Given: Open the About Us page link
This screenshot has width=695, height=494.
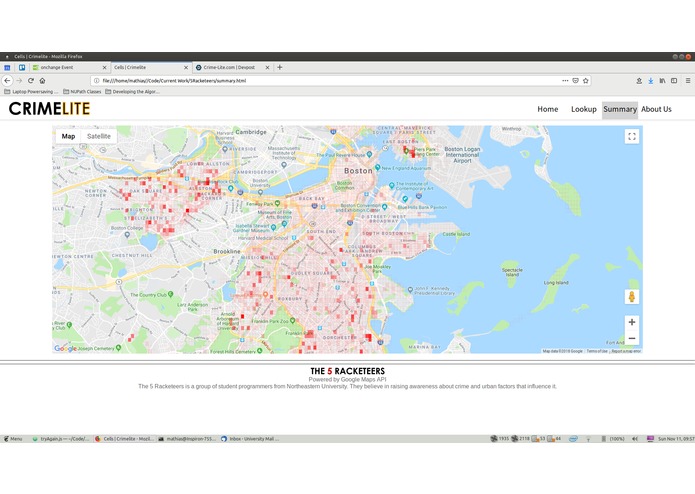Looking at the screenshot, I should [x=656, y=109].
